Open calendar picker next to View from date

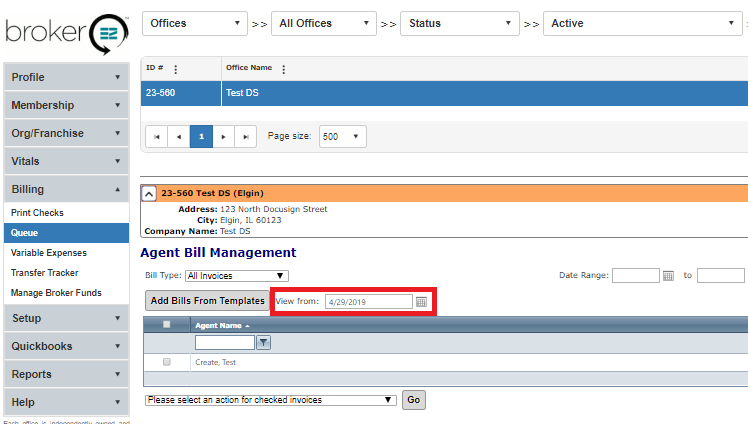point(421,301)
